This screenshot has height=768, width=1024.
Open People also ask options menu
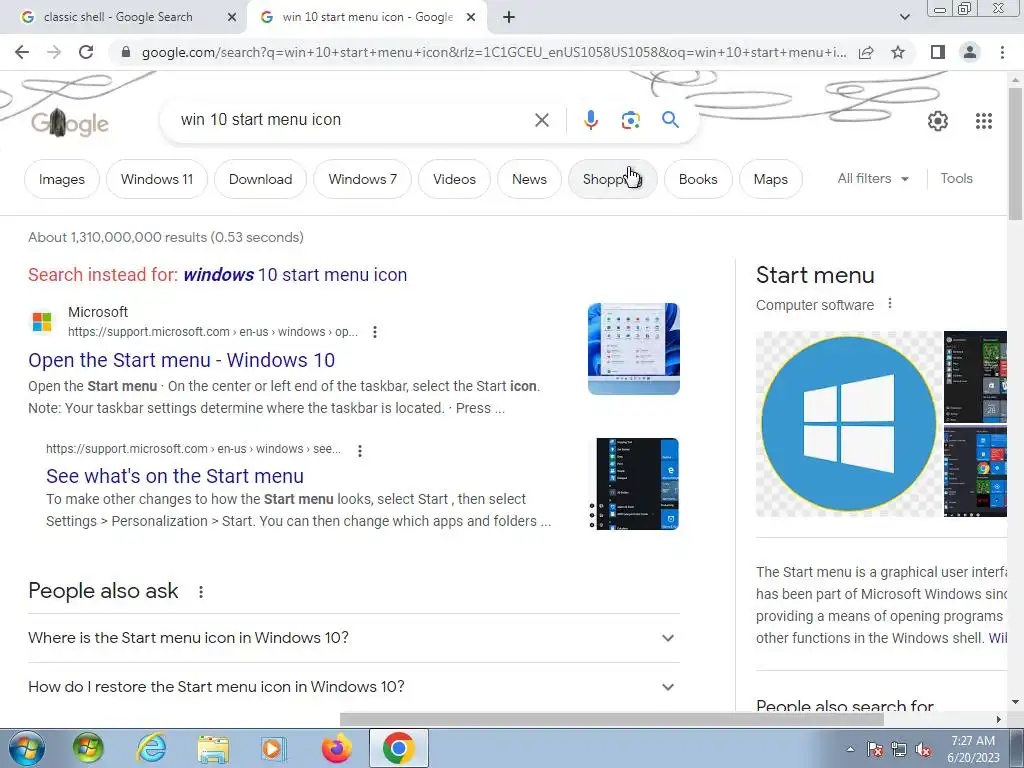(x=201, y=592)
